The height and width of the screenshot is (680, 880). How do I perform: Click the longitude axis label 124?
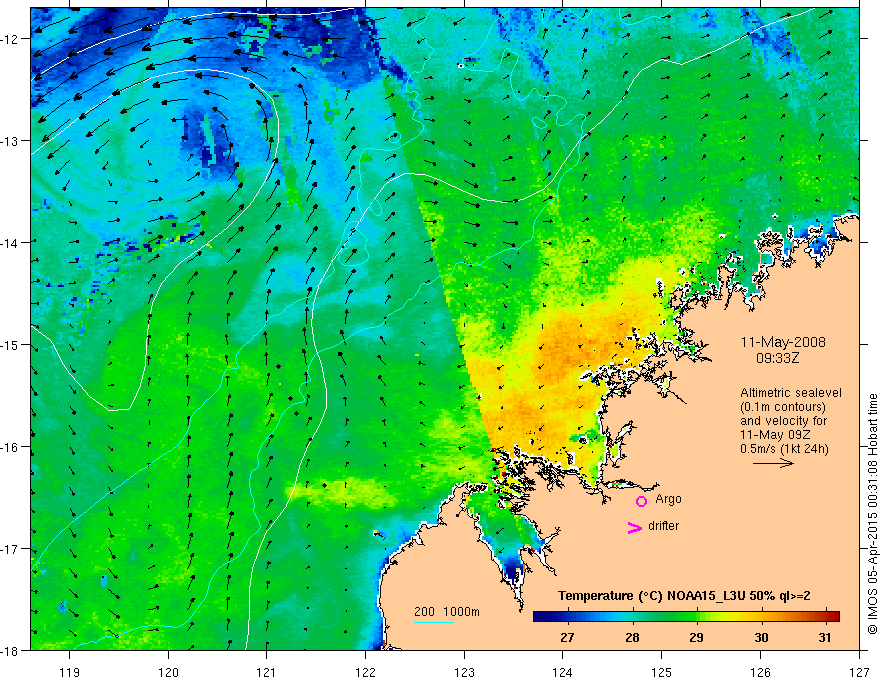coord(563,672)
